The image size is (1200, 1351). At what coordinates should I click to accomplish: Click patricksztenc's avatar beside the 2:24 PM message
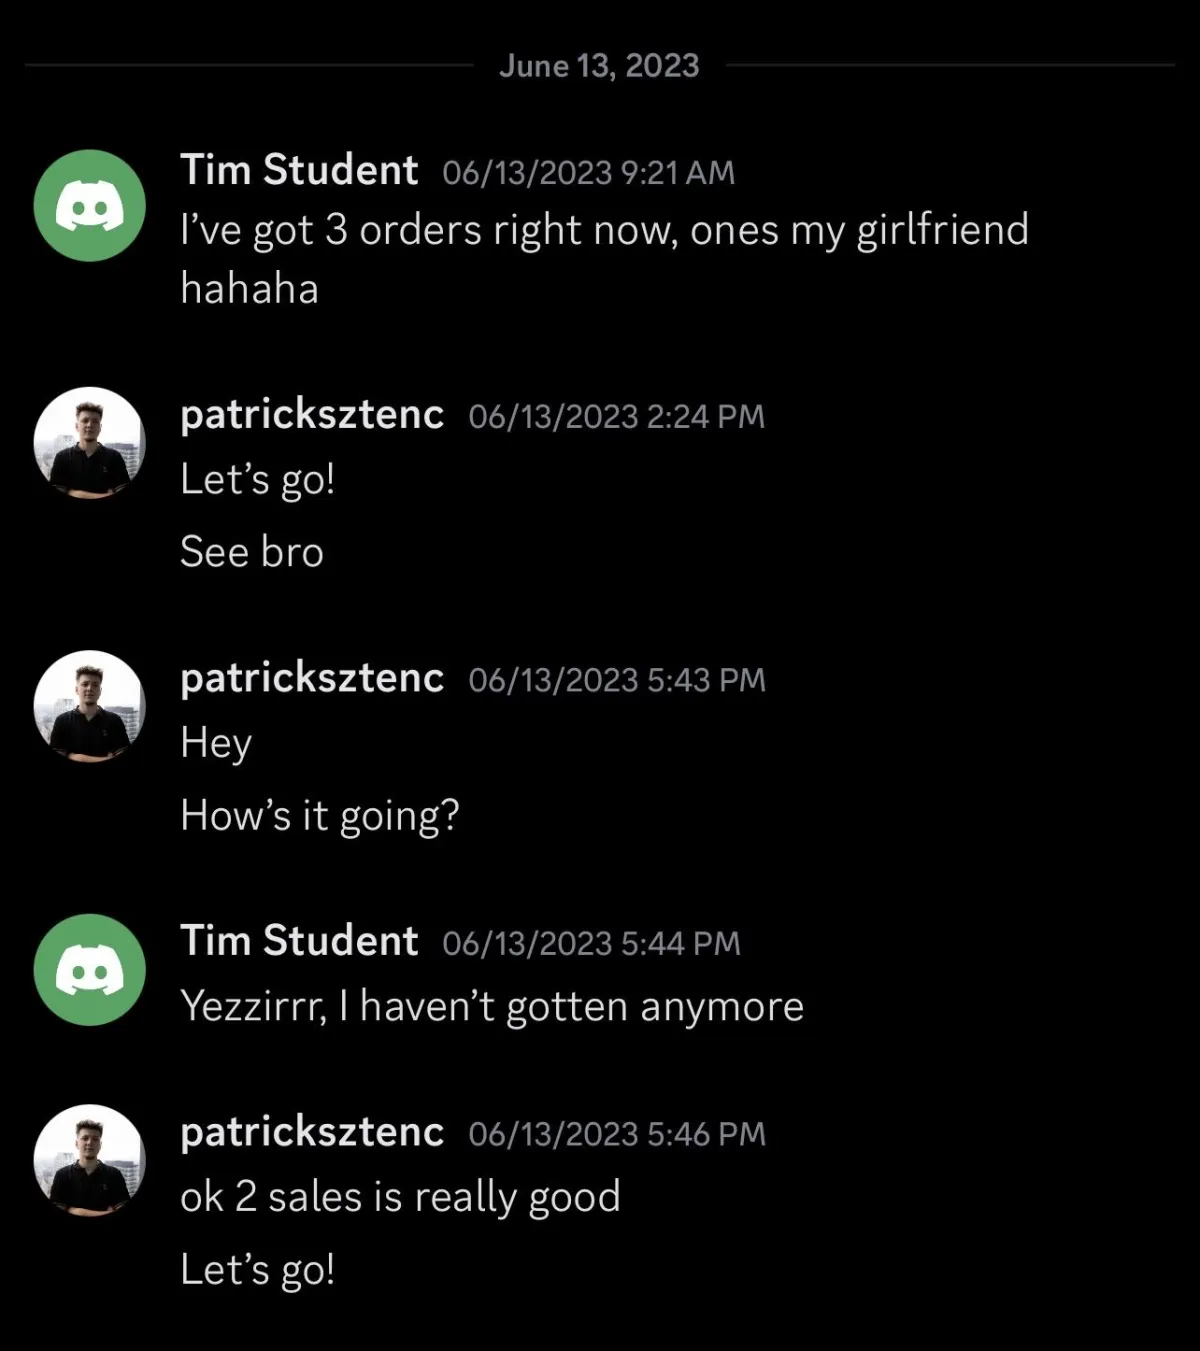pos(90,442)
